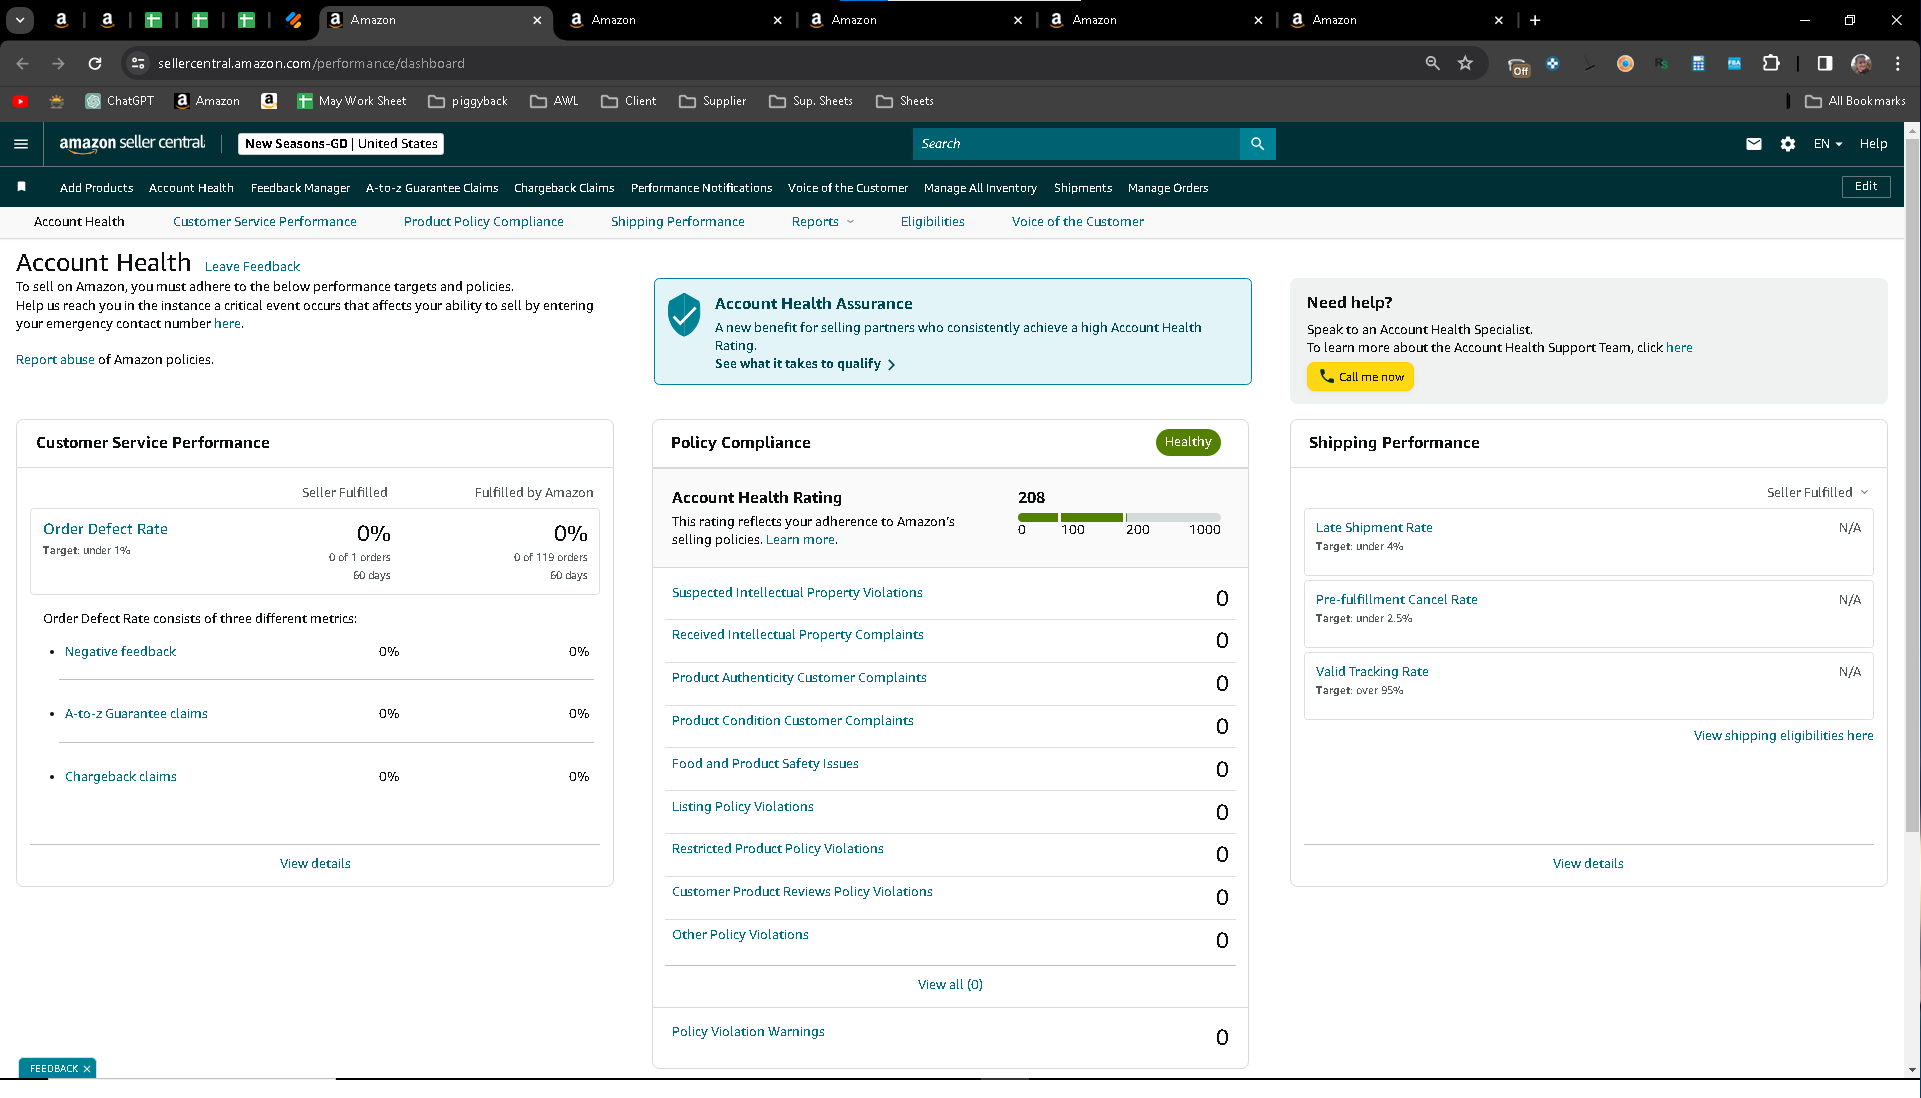Click into the Seller Central Search field
Viewport: 1921px width, 1098px height.
point(1075,144)
